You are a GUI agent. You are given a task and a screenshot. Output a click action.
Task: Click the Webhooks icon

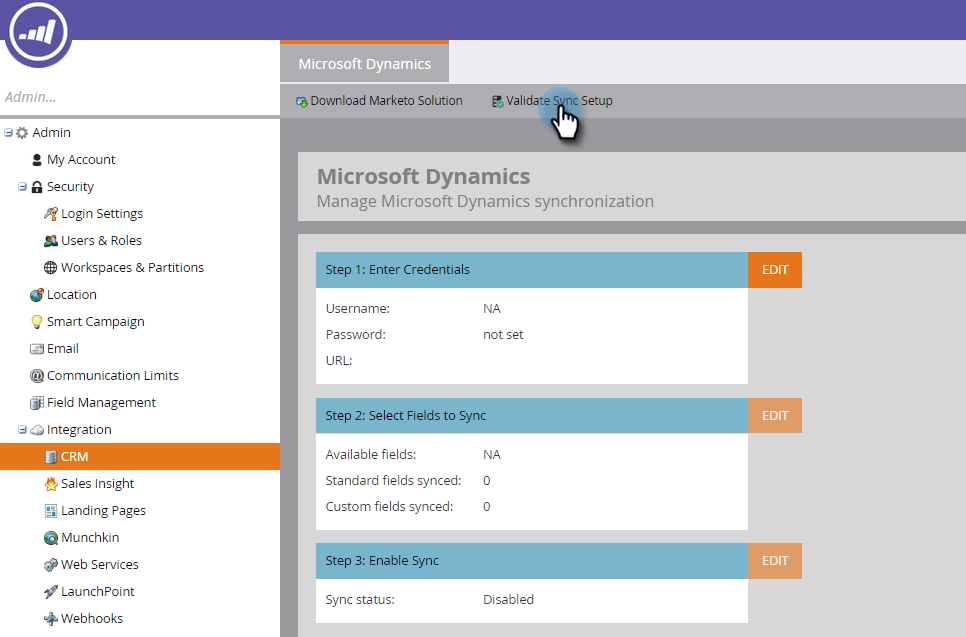point(51,619)
